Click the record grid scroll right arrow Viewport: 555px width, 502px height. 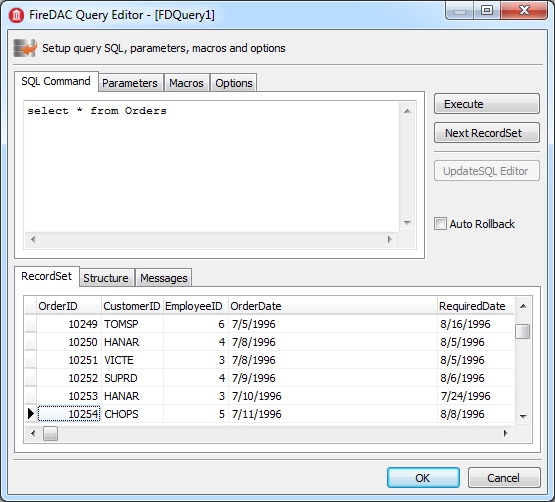pos(505,433)
